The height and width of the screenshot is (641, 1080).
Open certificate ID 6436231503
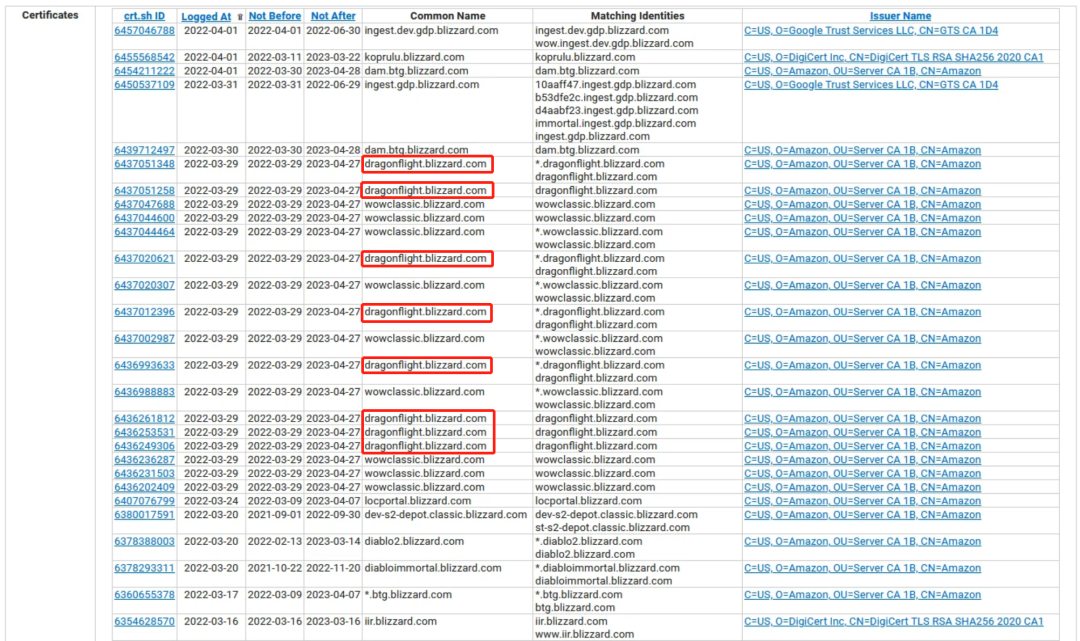(145, 474)
